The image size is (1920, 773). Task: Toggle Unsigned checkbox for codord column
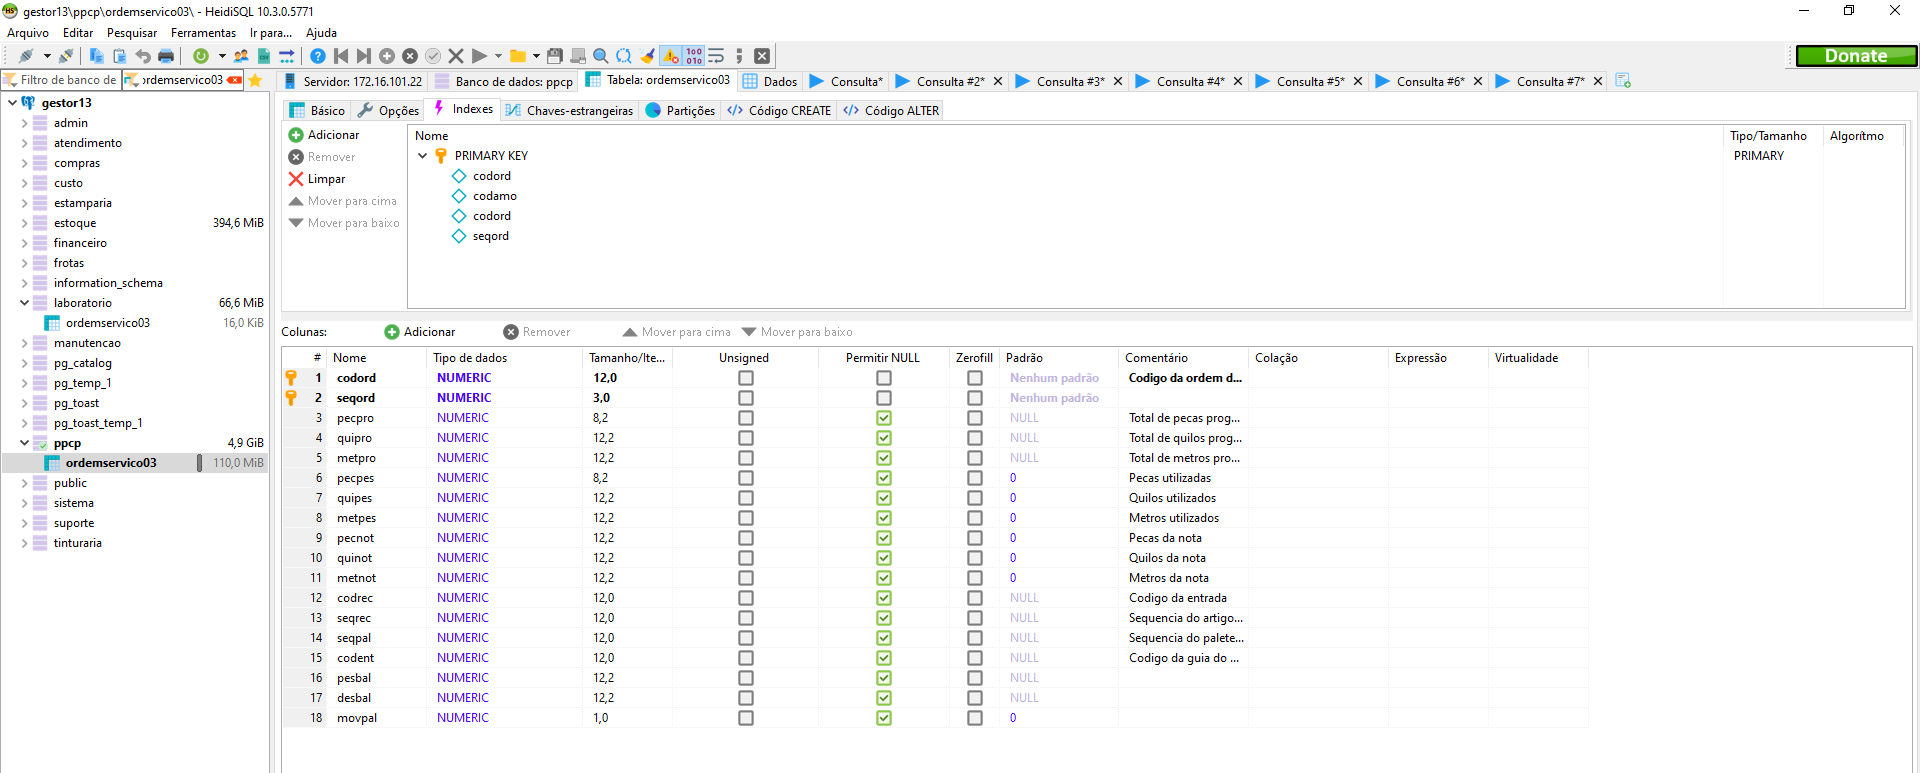click(745, 378)
